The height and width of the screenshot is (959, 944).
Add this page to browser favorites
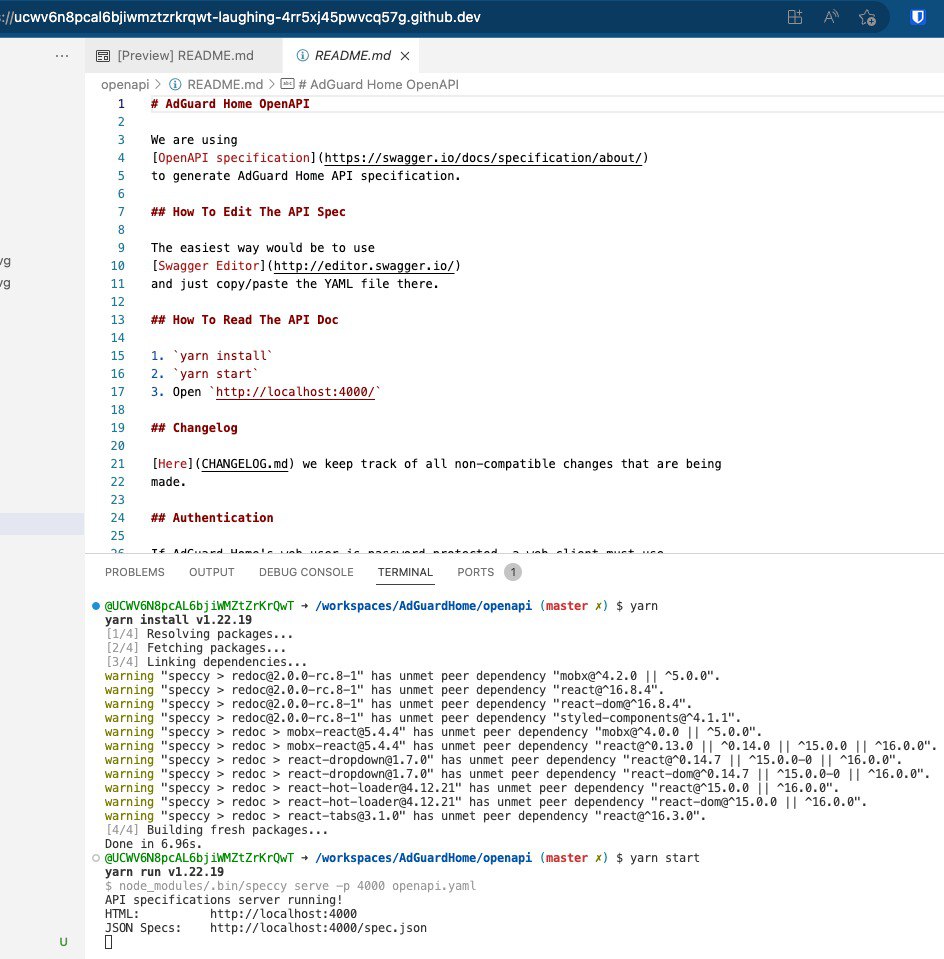(x=867, y=17)
